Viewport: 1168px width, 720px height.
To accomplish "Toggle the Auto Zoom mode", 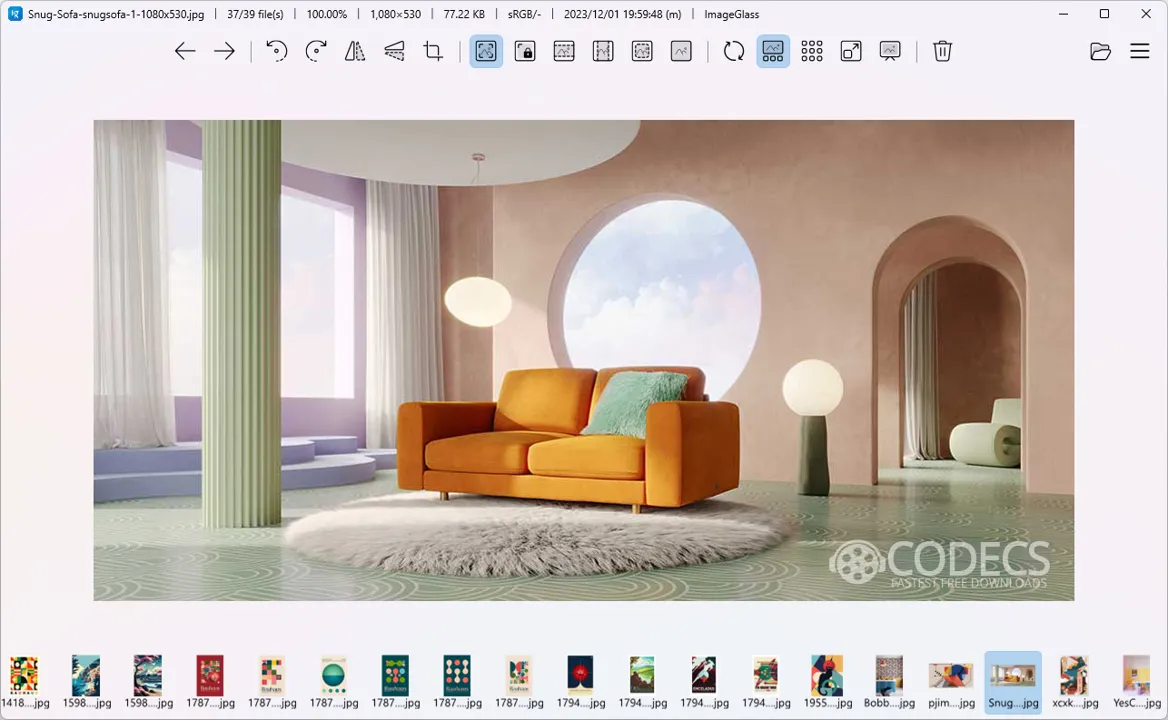I will point(486,51).
